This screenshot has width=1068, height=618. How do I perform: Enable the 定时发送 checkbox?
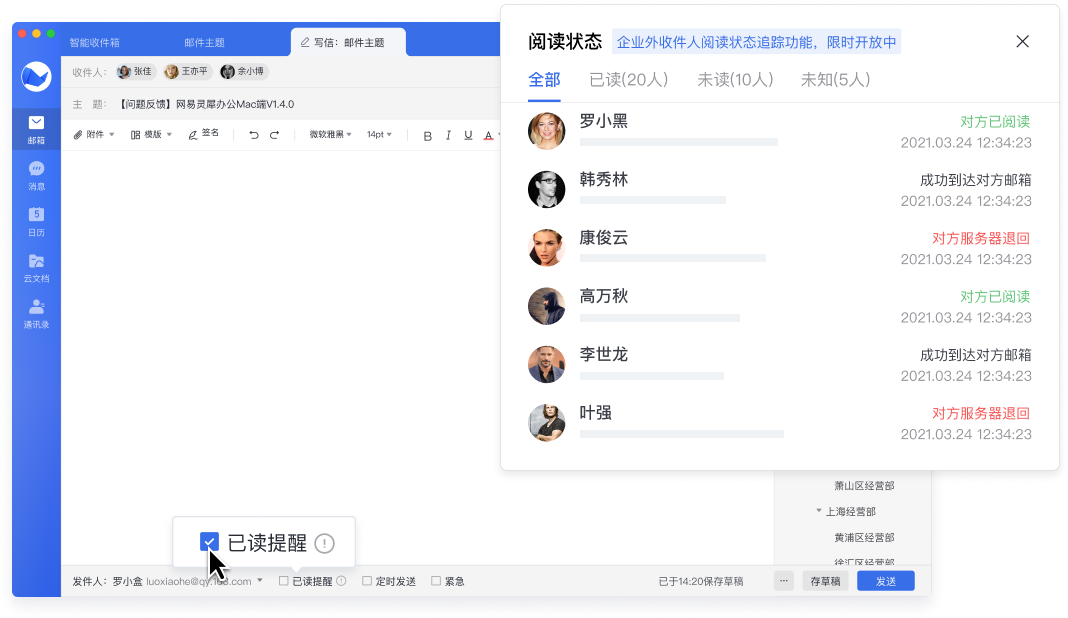click(367, 581)
